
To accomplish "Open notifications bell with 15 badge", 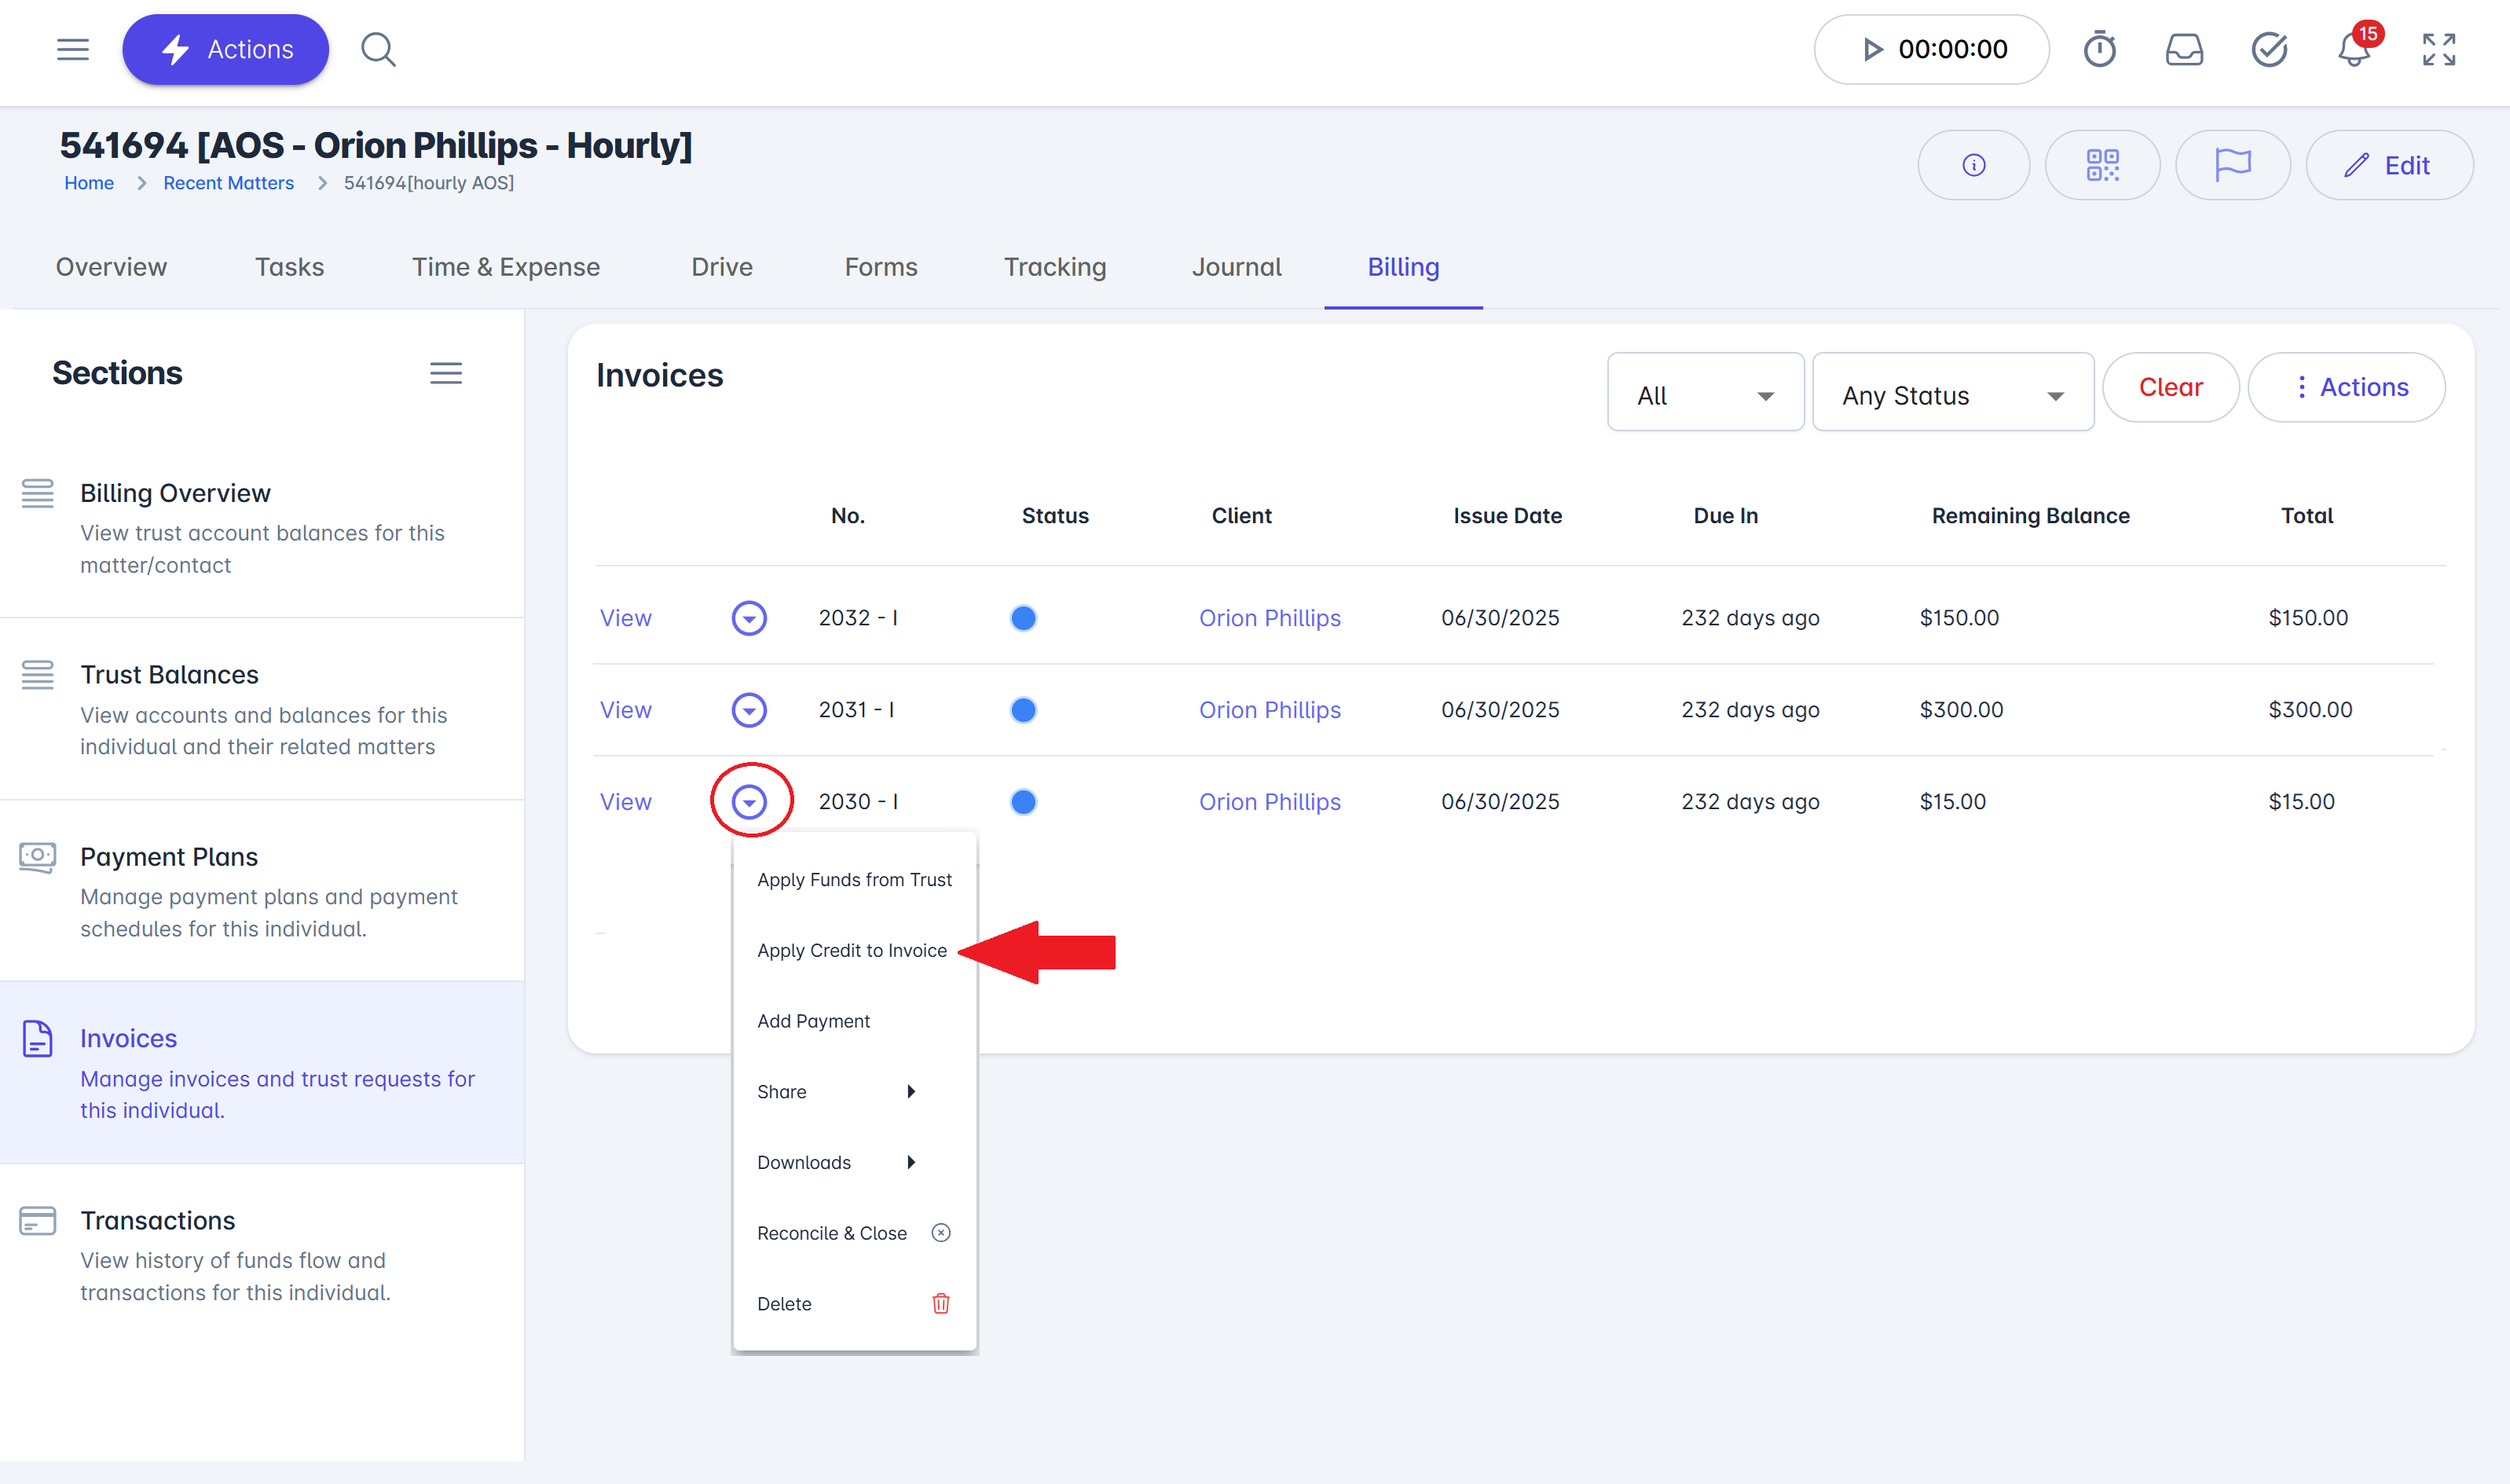I will tap(2354, 49).
